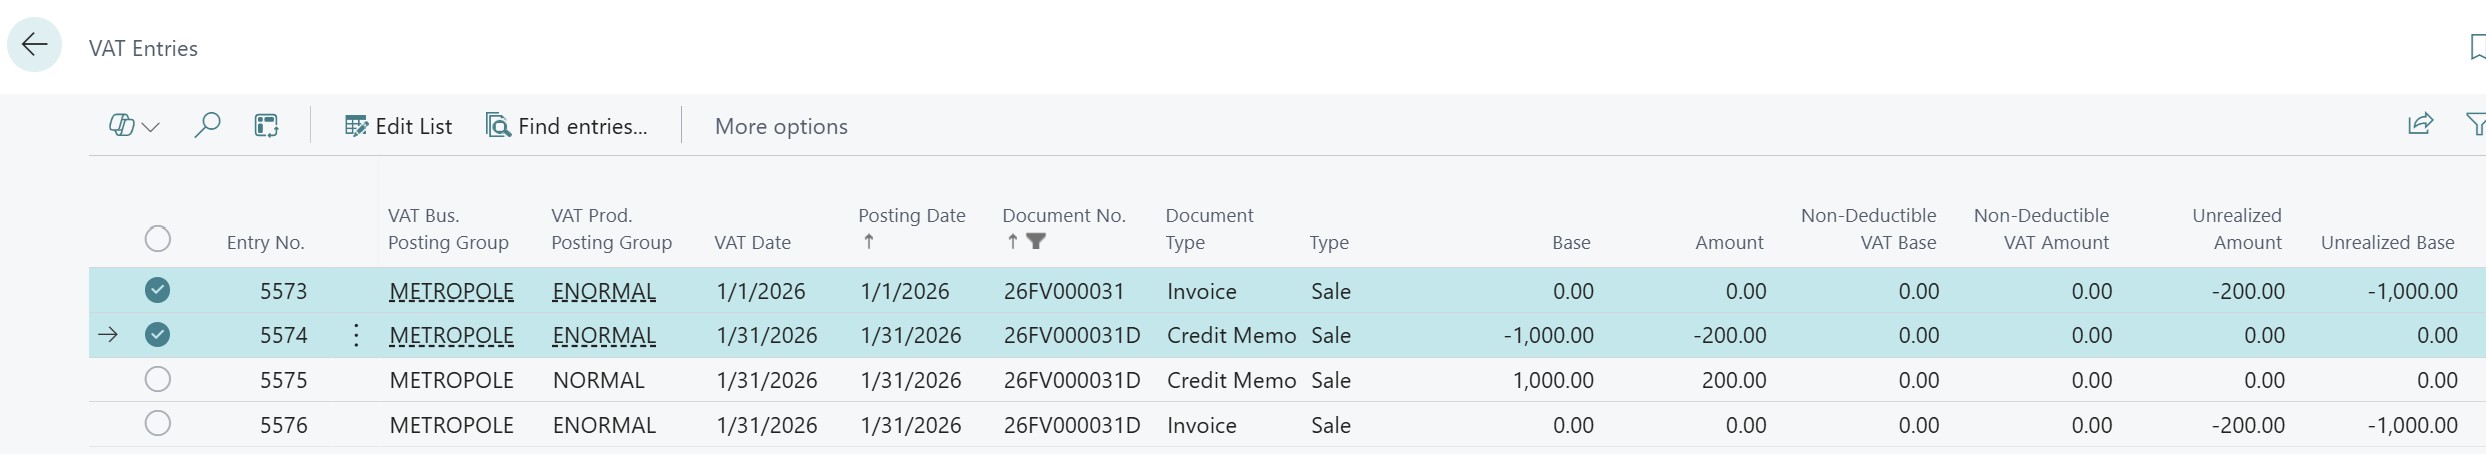
Task: Click the bookmark icon
Action: pos(2476,47)
